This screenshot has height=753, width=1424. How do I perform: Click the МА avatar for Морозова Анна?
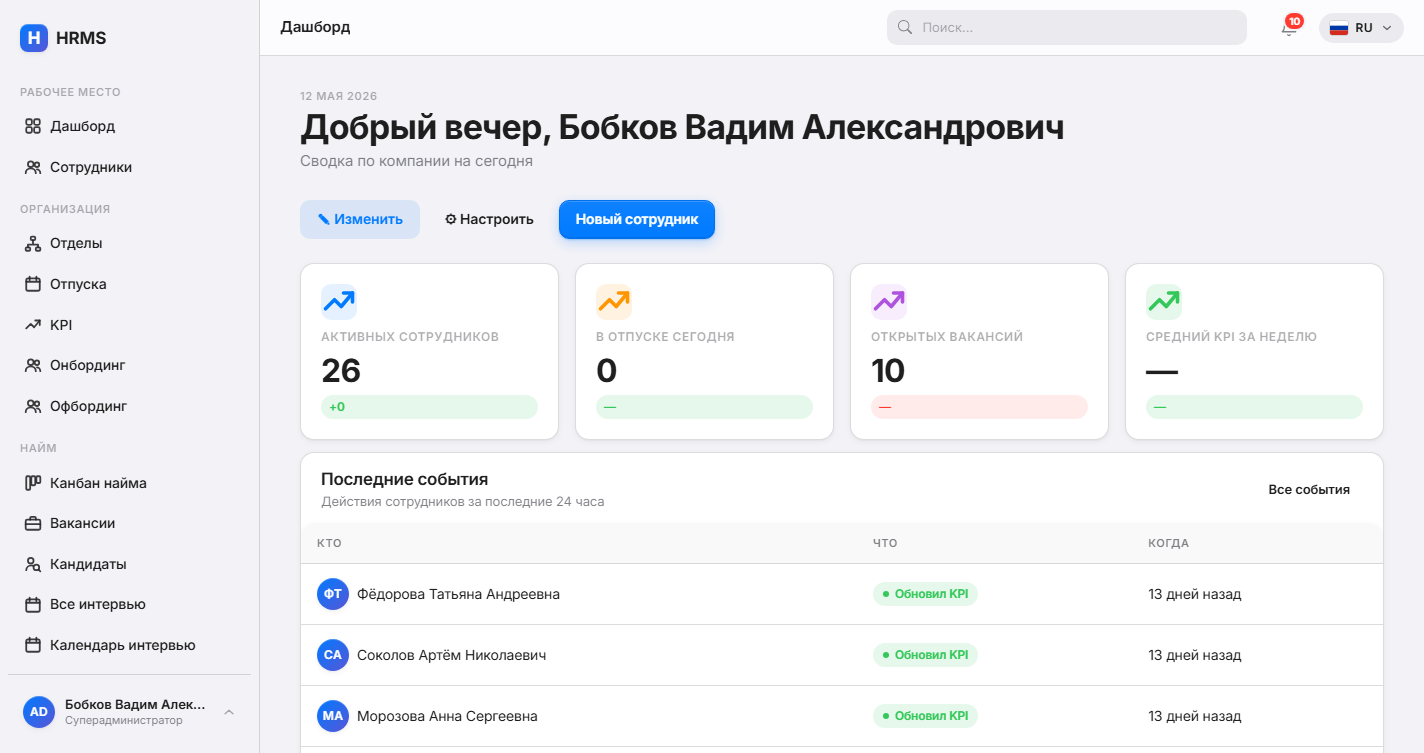333,716
